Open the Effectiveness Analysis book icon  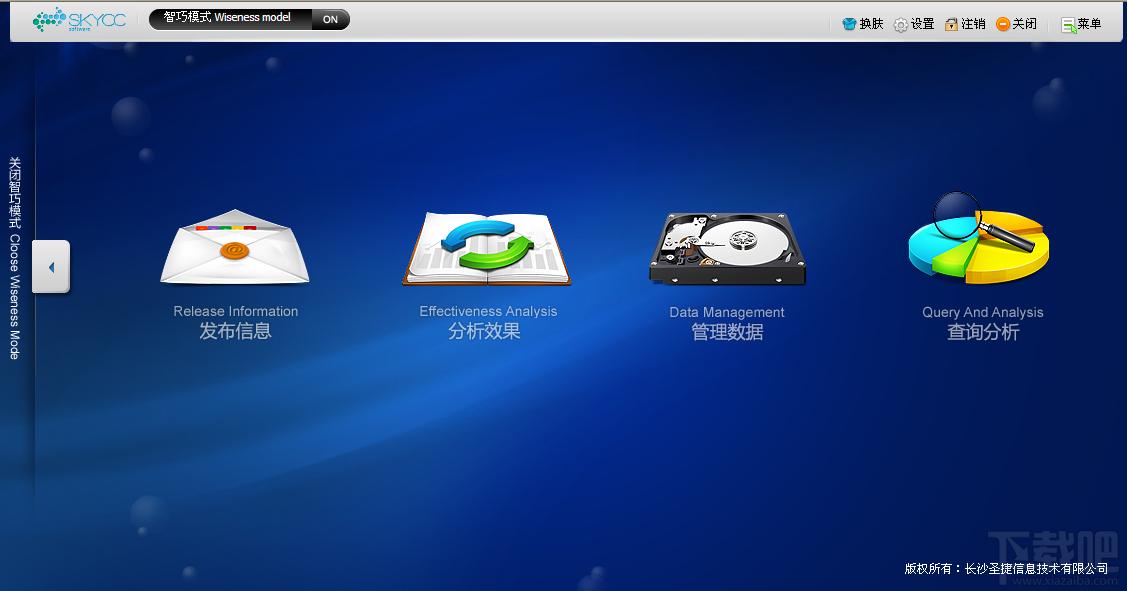[487, 249]
